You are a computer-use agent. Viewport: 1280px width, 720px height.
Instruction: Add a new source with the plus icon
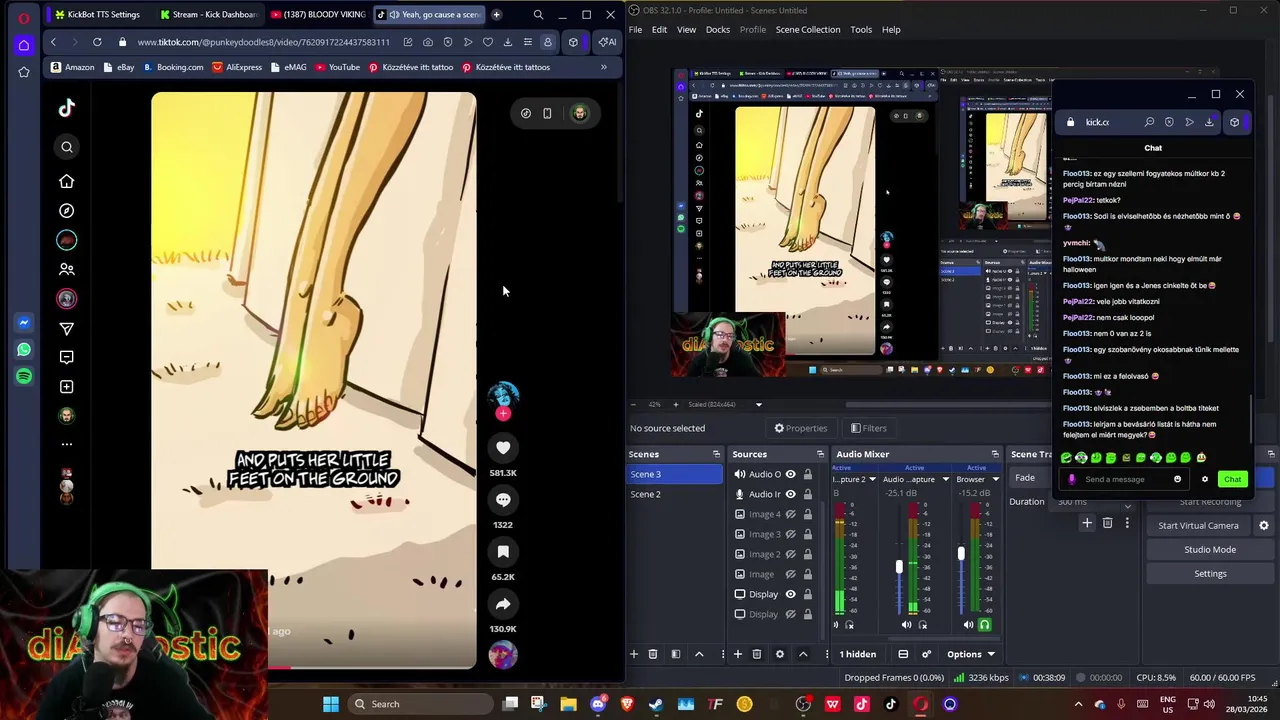coord(738,654)
